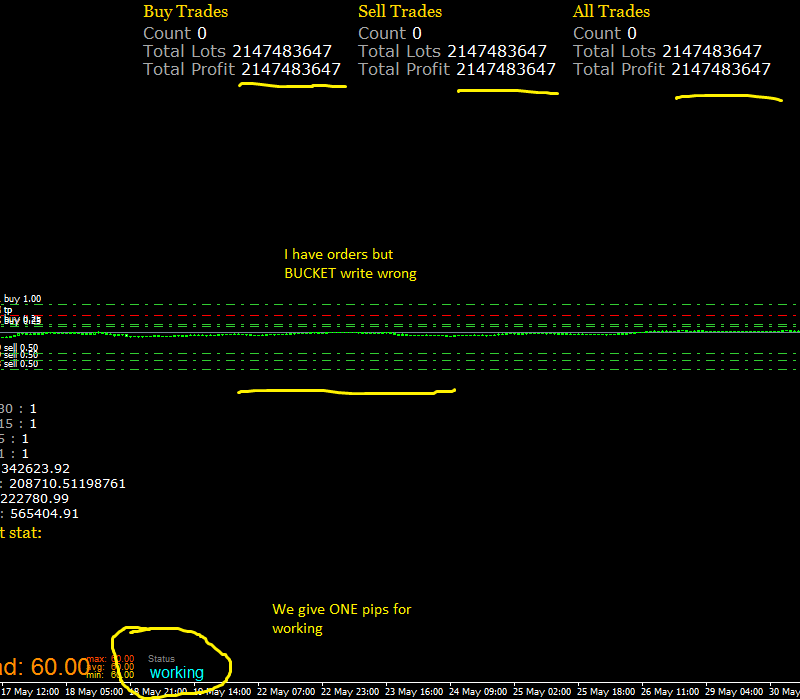Click the orange 60.00 spread value
Image resolution: width=800 pixels, height=700 pixels.
[60, 667]
